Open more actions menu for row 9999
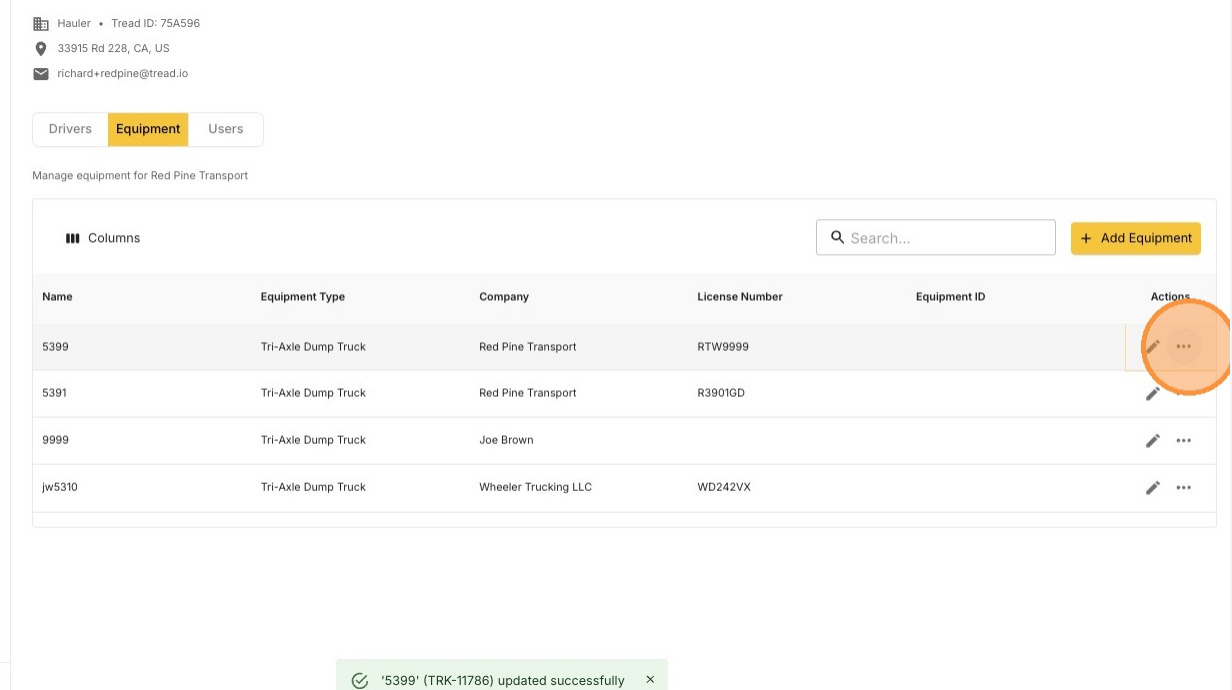 [x=1184, y=440]
